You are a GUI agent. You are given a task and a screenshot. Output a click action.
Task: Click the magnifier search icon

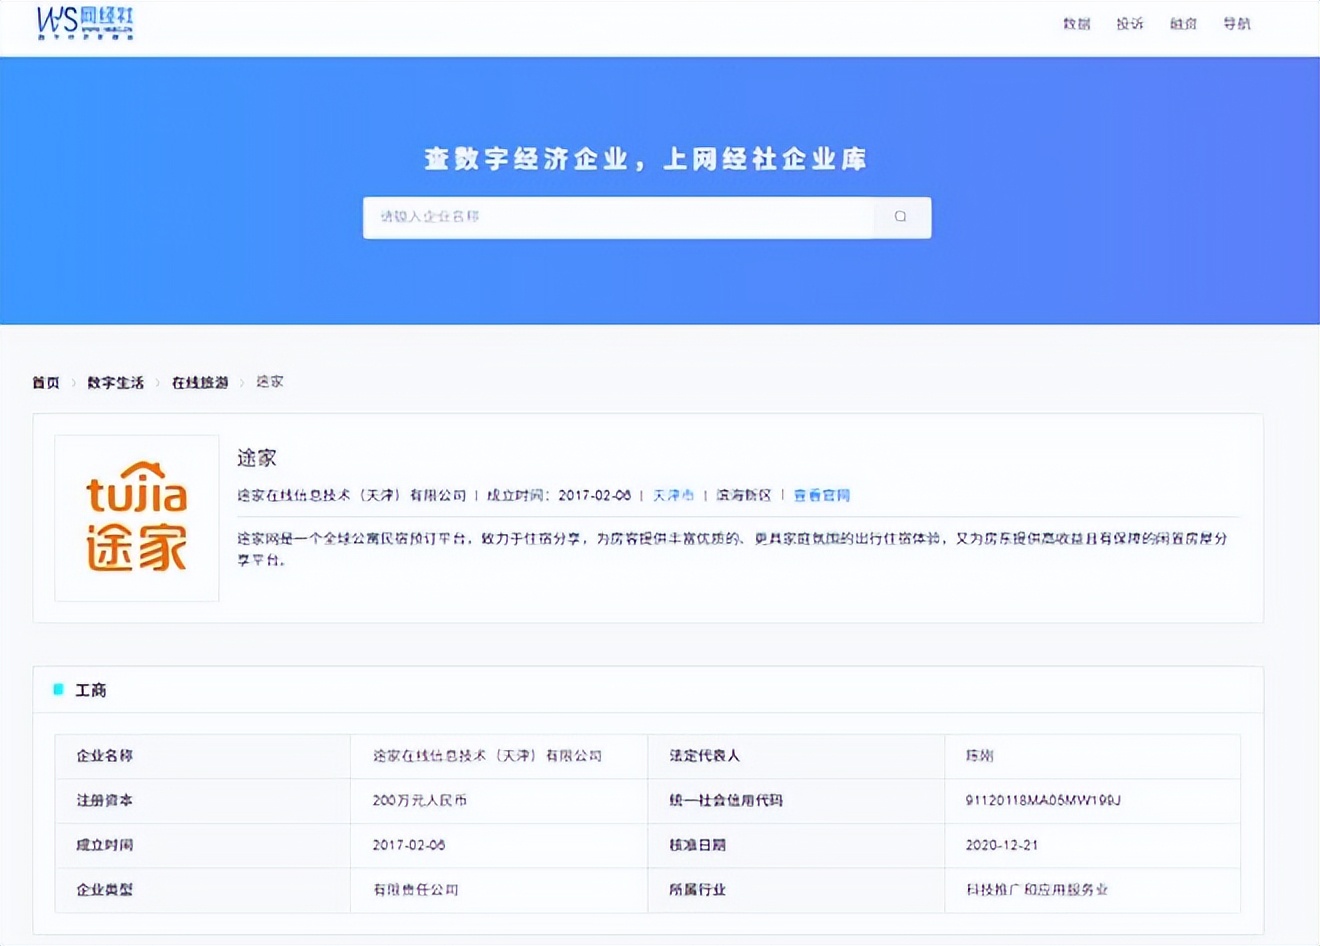click(x=900, y=217)
